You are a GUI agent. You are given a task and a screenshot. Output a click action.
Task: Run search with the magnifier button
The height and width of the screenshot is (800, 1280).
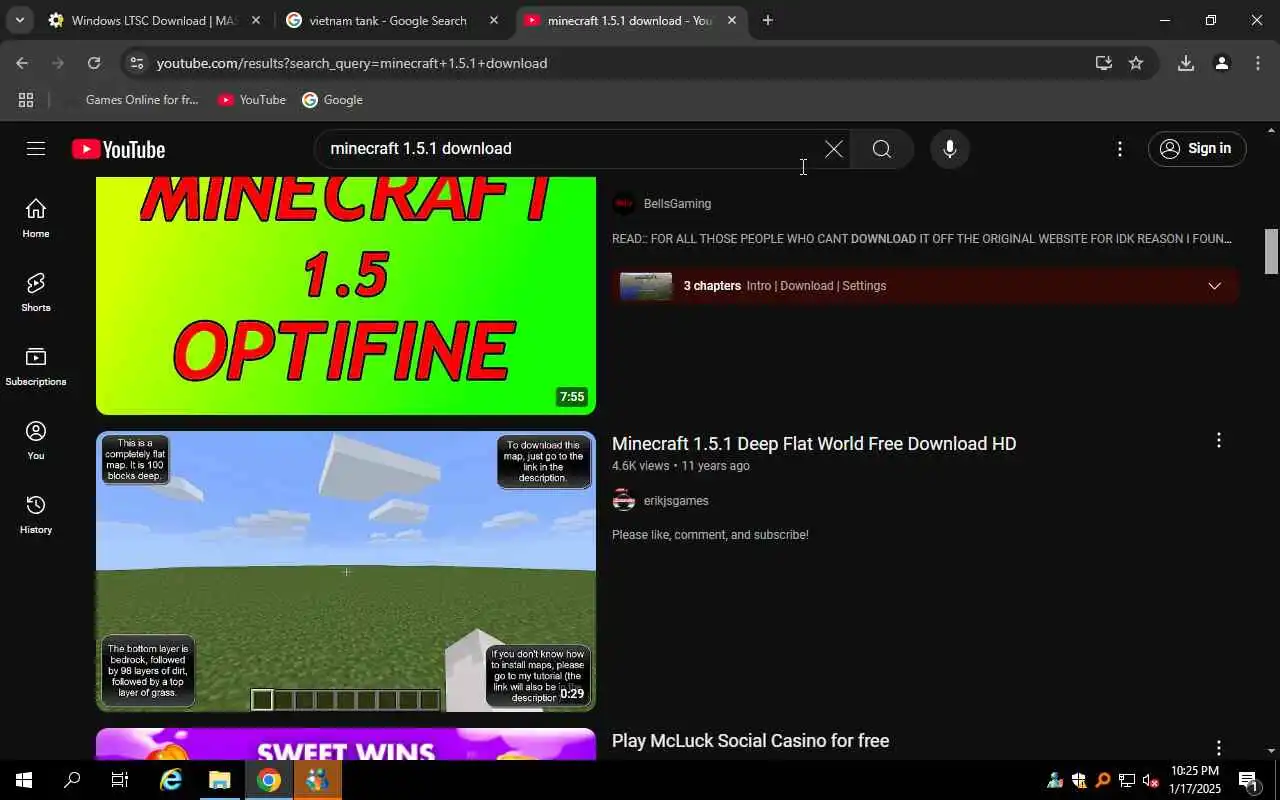click(x=881, y=149)
